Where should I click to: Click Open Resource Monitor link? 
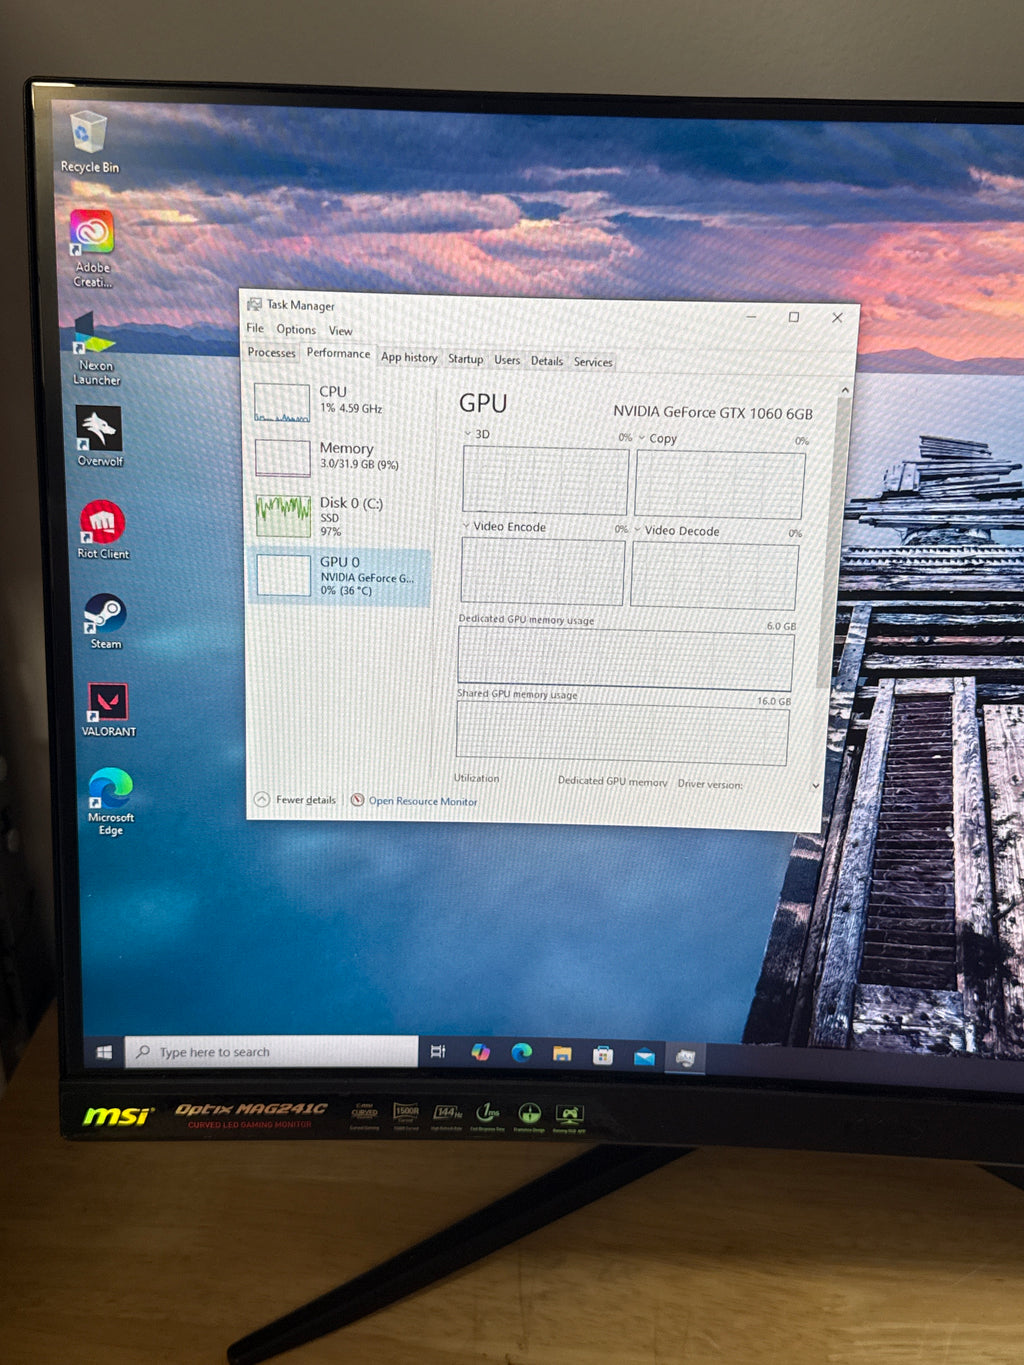[x=414, y=800]
